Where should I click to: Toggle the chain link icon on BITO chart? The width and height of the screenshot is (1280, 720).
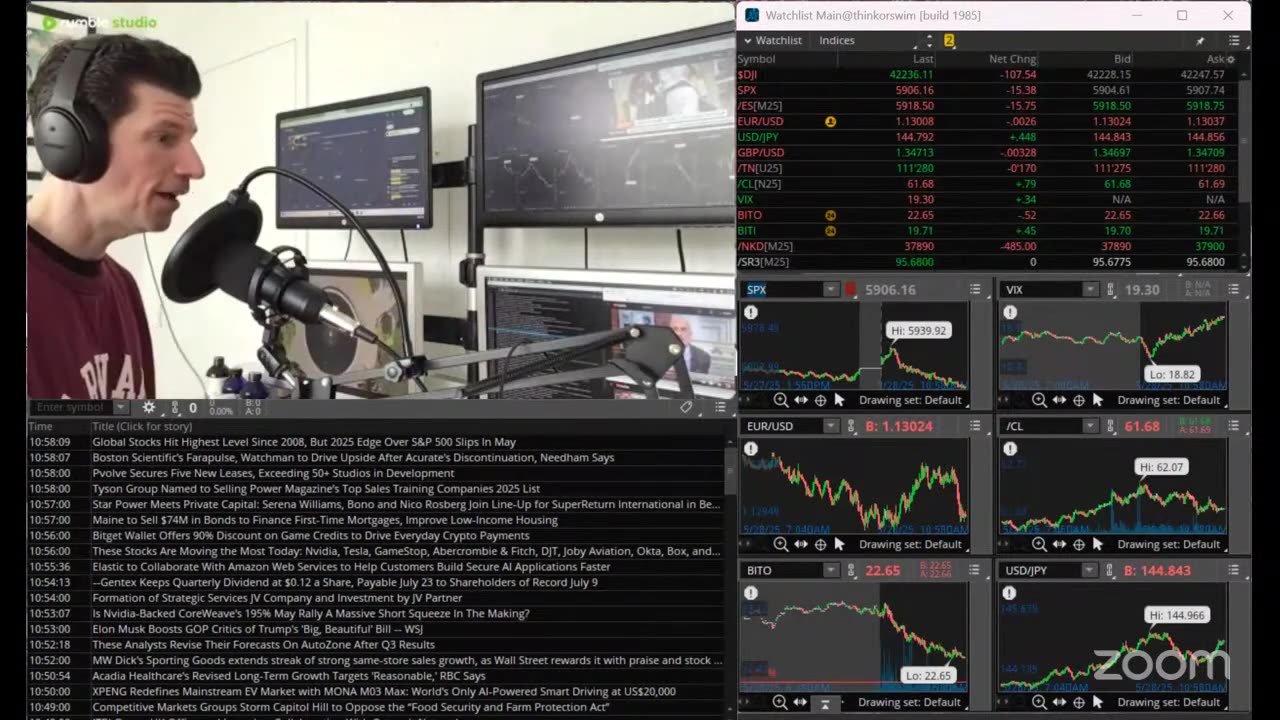point(853,570)
